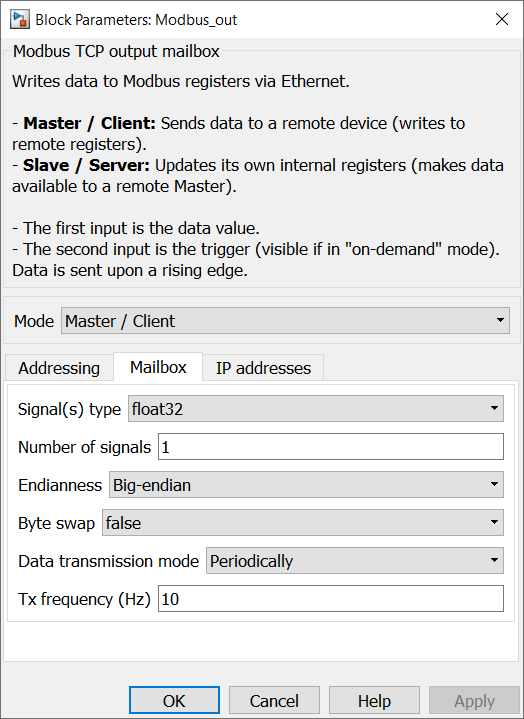The width and height of the screenshot is (524, 719).
Task: Switch to the Addressing tab
Action: click(x=59, y=368)
